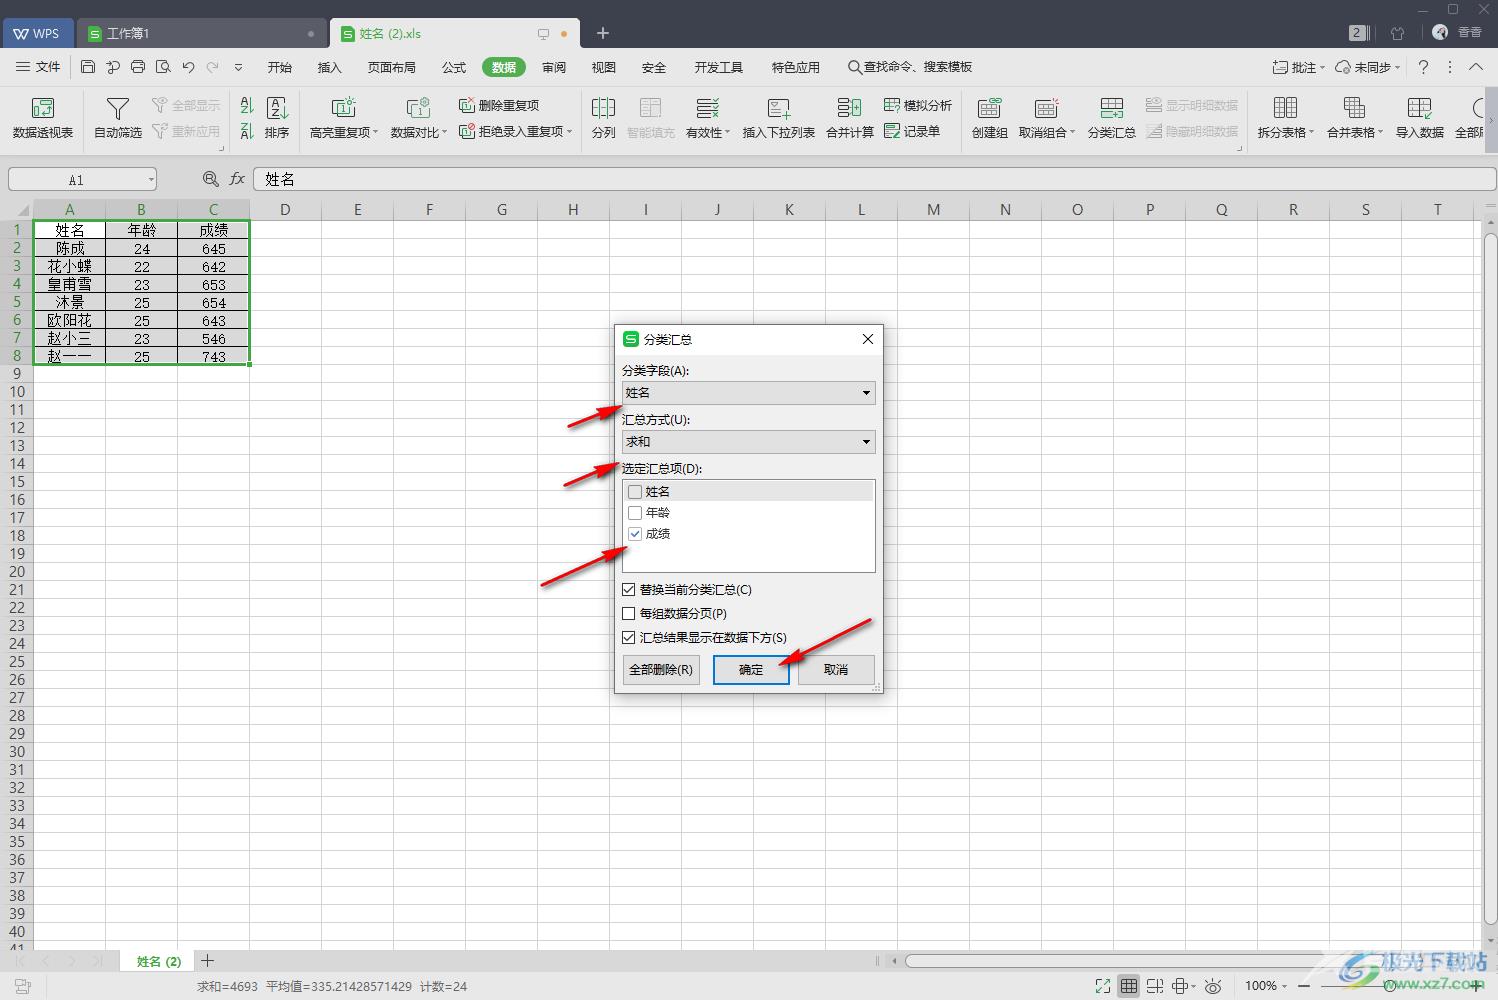Click the Sort (排序) icon
Image resolution: width=1498 pixels, height=1000 pixels.
[x=277, y=117]
